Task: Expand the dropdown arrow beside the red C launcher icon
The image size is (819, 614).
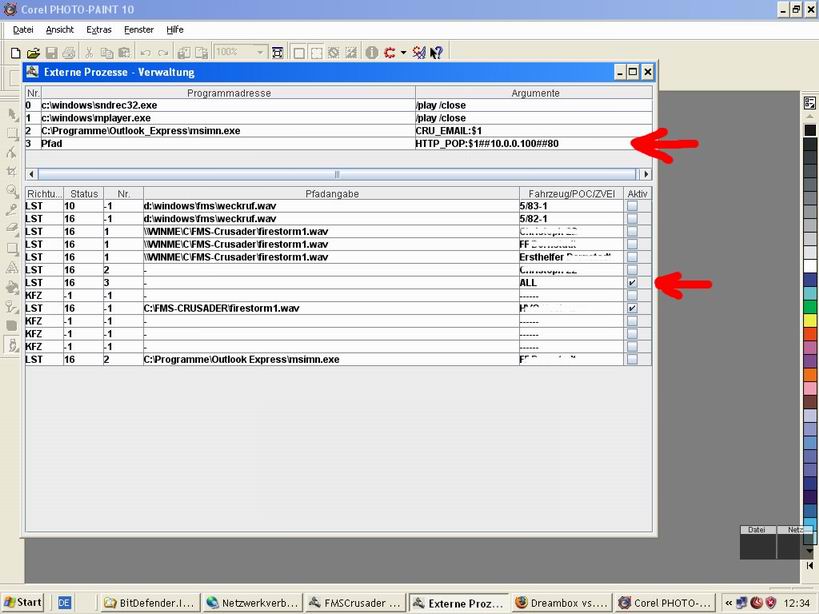Action: [403, 52]
